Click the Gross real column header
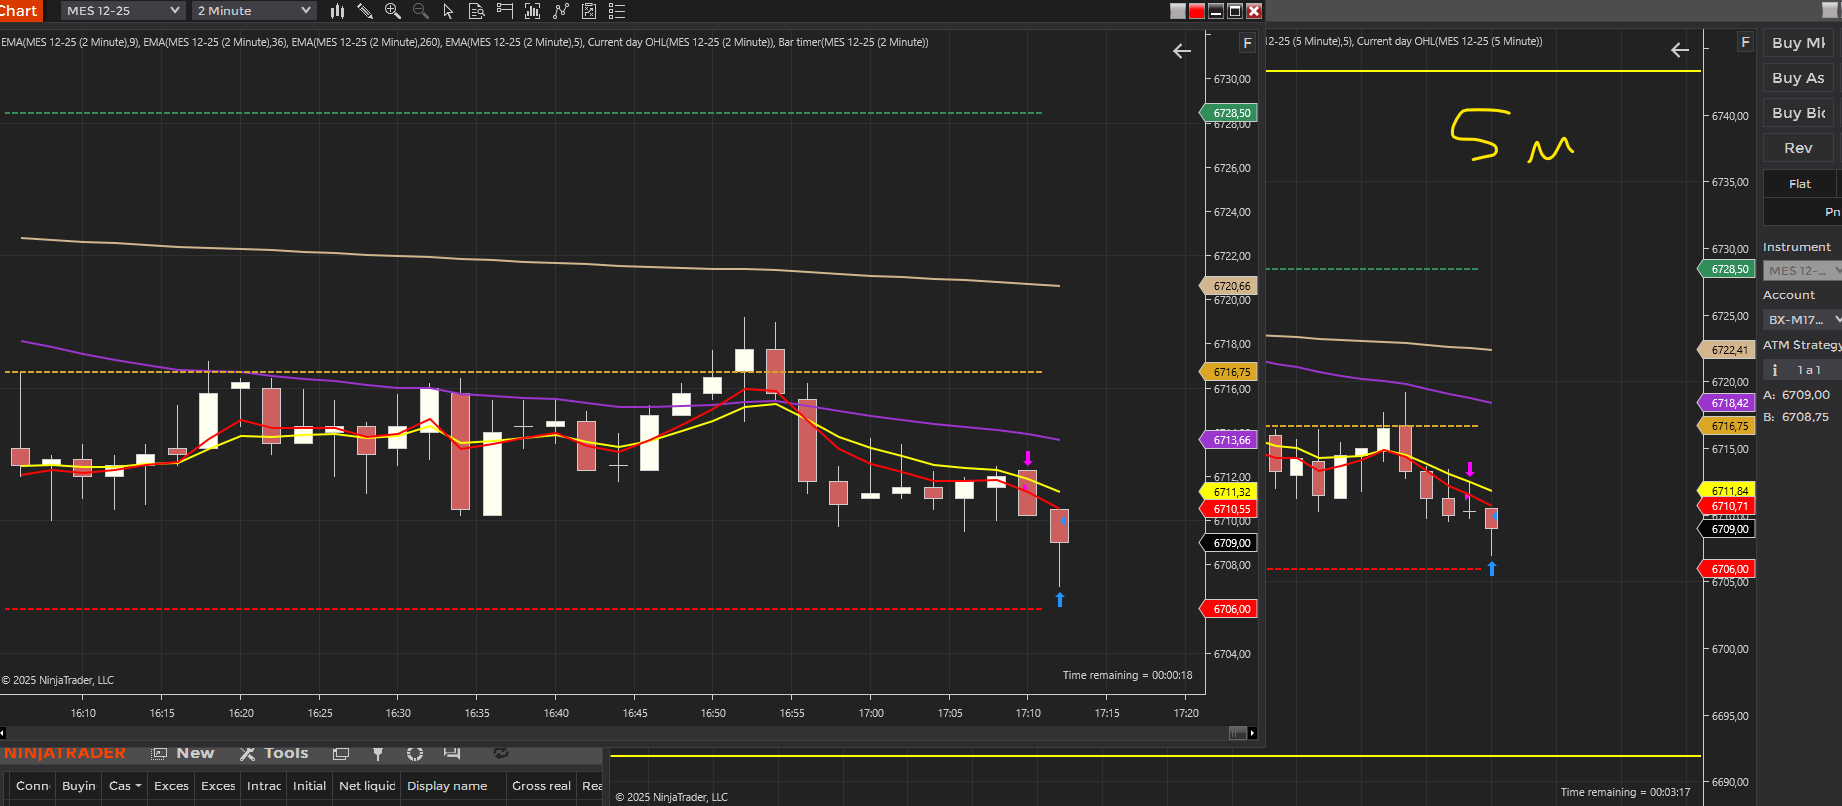 coord(541,786)
